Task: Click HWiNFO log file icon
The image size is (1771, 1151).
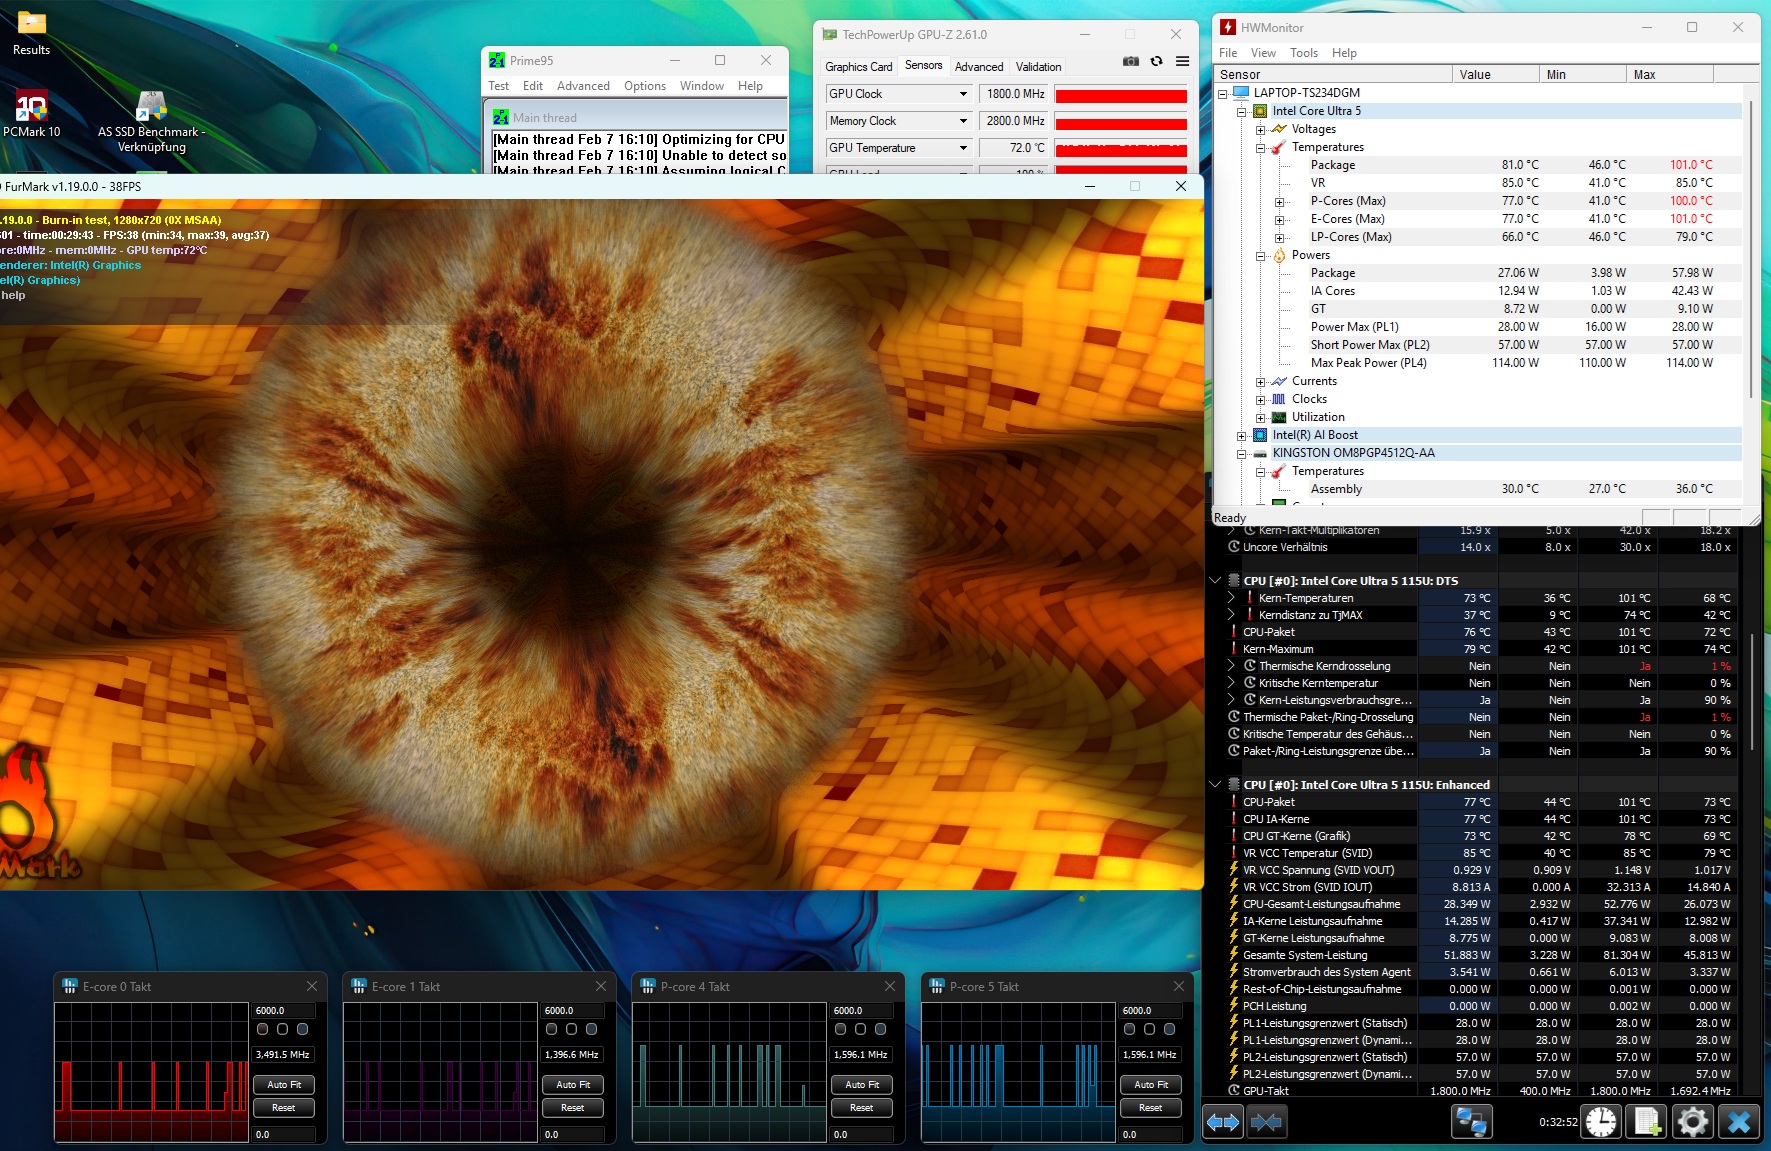Action: coord(1647,1122)
